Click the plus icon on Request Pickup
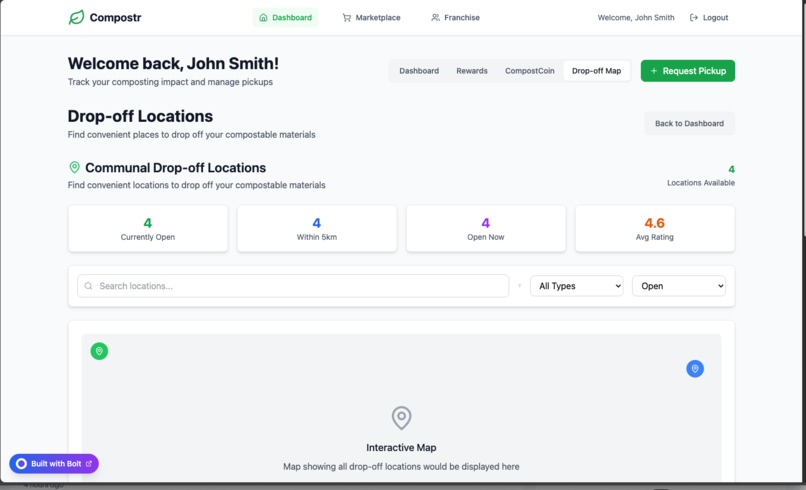The height and width of the screenshot is (490, 806). (x=654, y=71)
